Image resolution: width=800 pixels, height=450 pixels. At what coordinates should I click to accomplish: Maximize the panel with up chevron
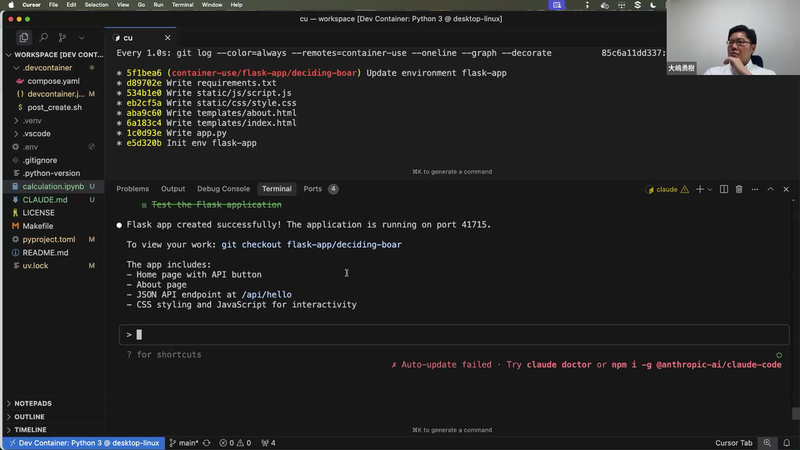770,189
